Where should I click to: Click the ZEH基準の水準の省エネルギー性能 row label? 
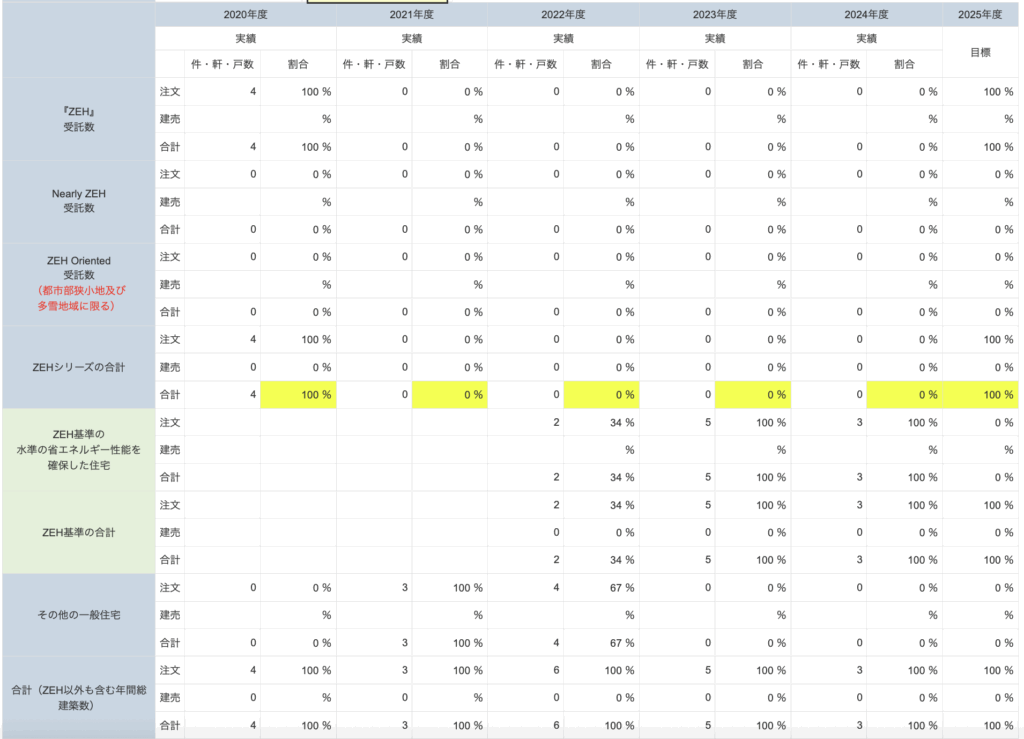click(x=78, y=449)
